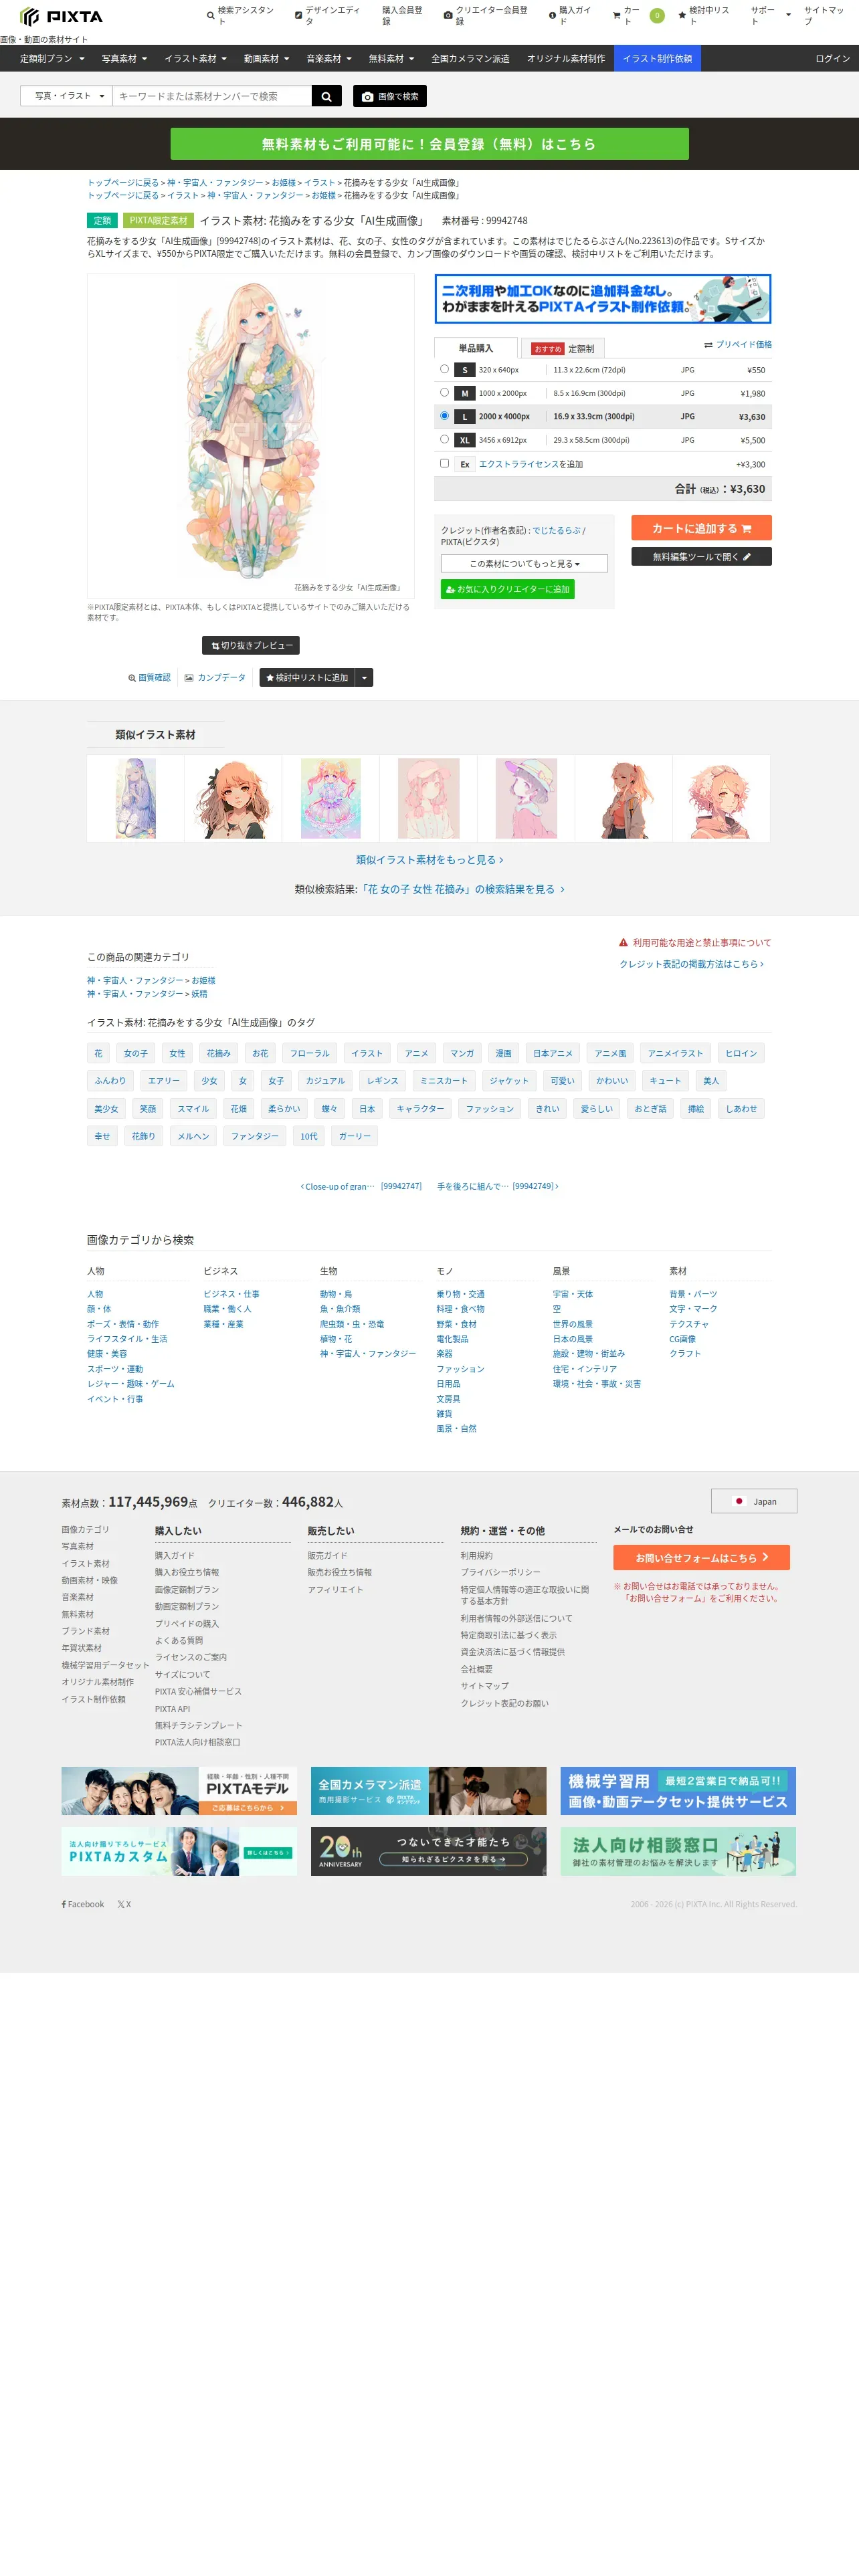This screenshot has height=2576, width=859.
Task: Click the warning icon beside 利用可能な用途と禁止事項について
Action: [623, 943]
